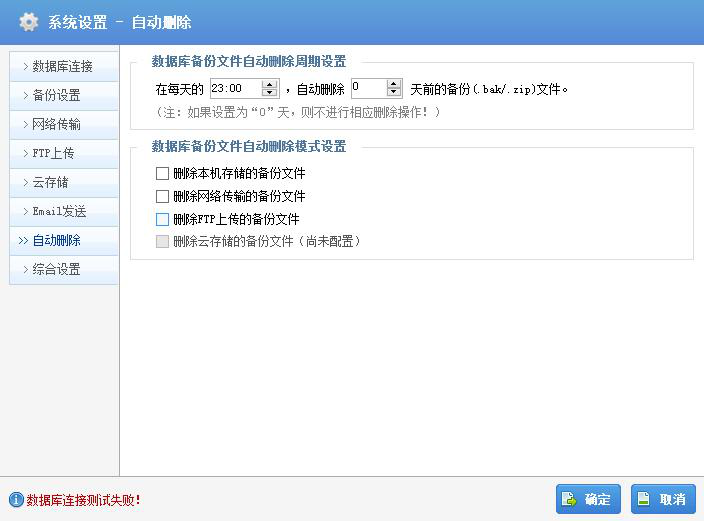Select 自动删除 in sidebar
The image size is (704, 521).
[64, 240]
